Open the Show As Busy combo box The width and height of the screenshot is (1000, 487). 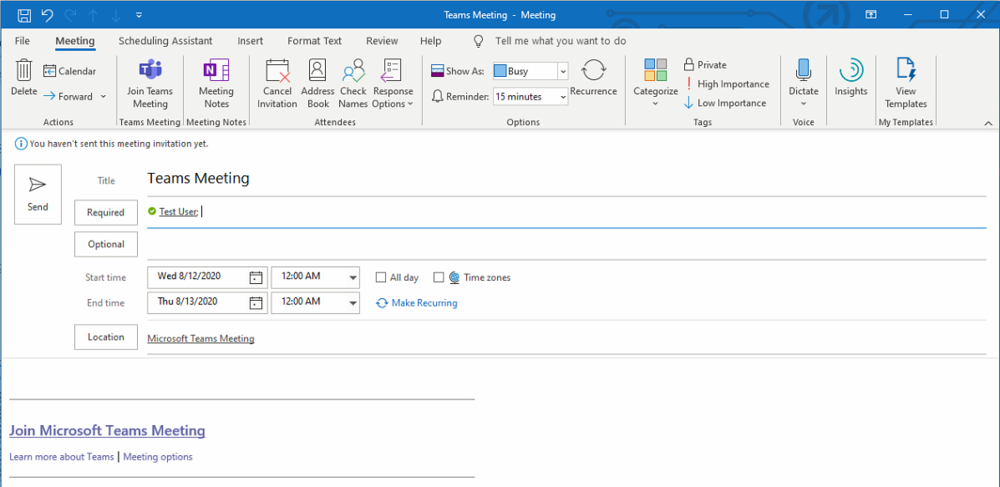[x=531, y=71]
